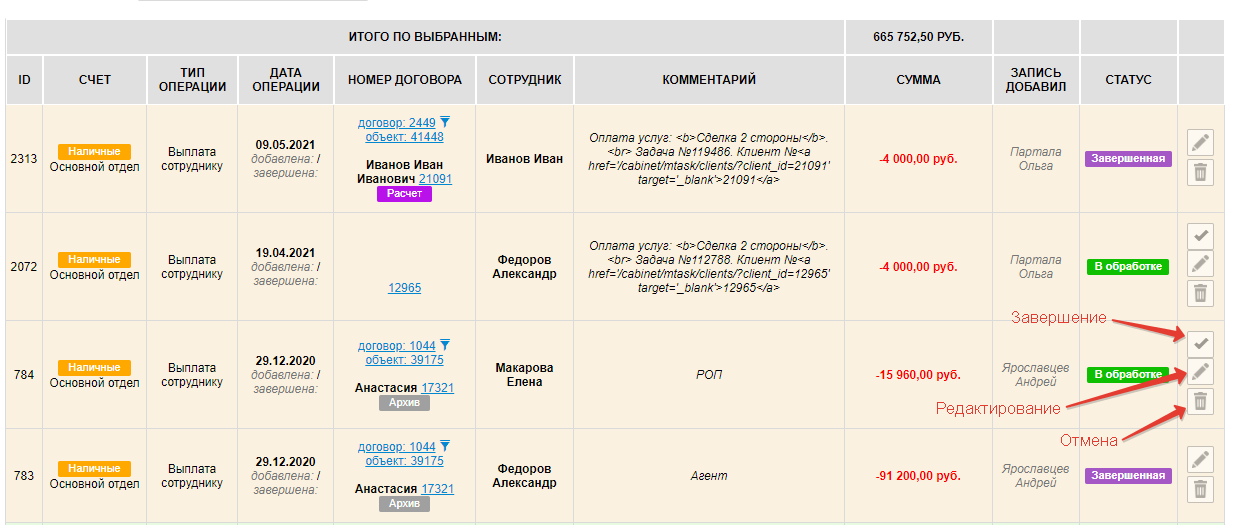Cancel operation 784 using the trash icon
Viewport: 1233px width, 525px height.
tap(1200, 402)
